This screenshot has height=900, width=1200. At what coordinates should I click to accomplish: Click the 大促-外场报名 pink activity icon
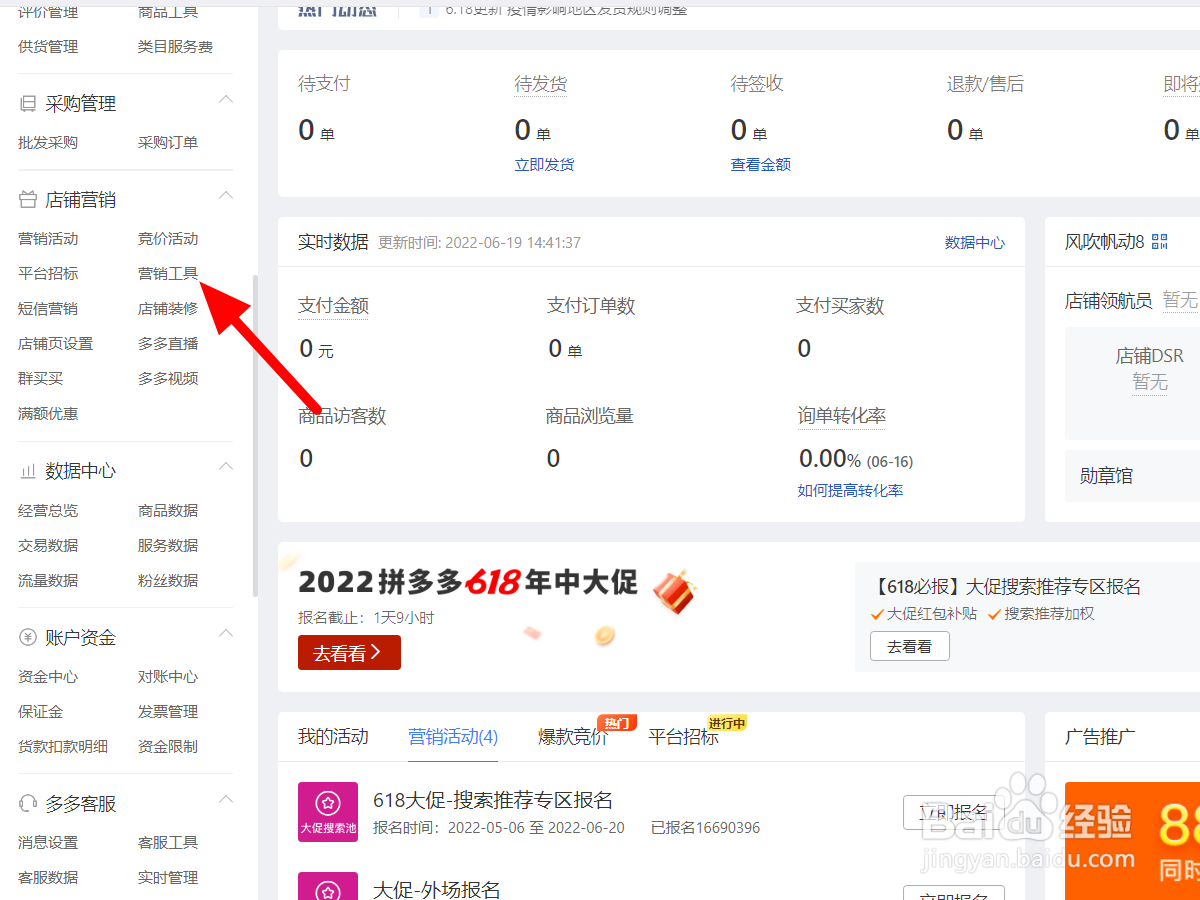[328, 886]
